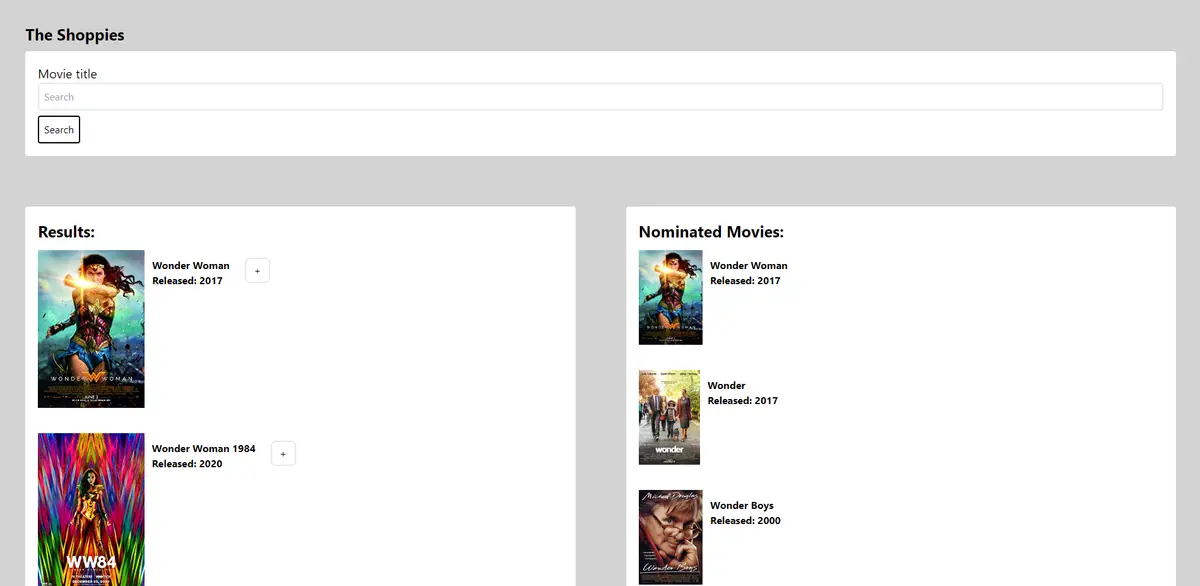The width and height of the screenshot is (1200, 586).
Task: Click the "Nominated Movies:" heading
Action: click(711, 232)
